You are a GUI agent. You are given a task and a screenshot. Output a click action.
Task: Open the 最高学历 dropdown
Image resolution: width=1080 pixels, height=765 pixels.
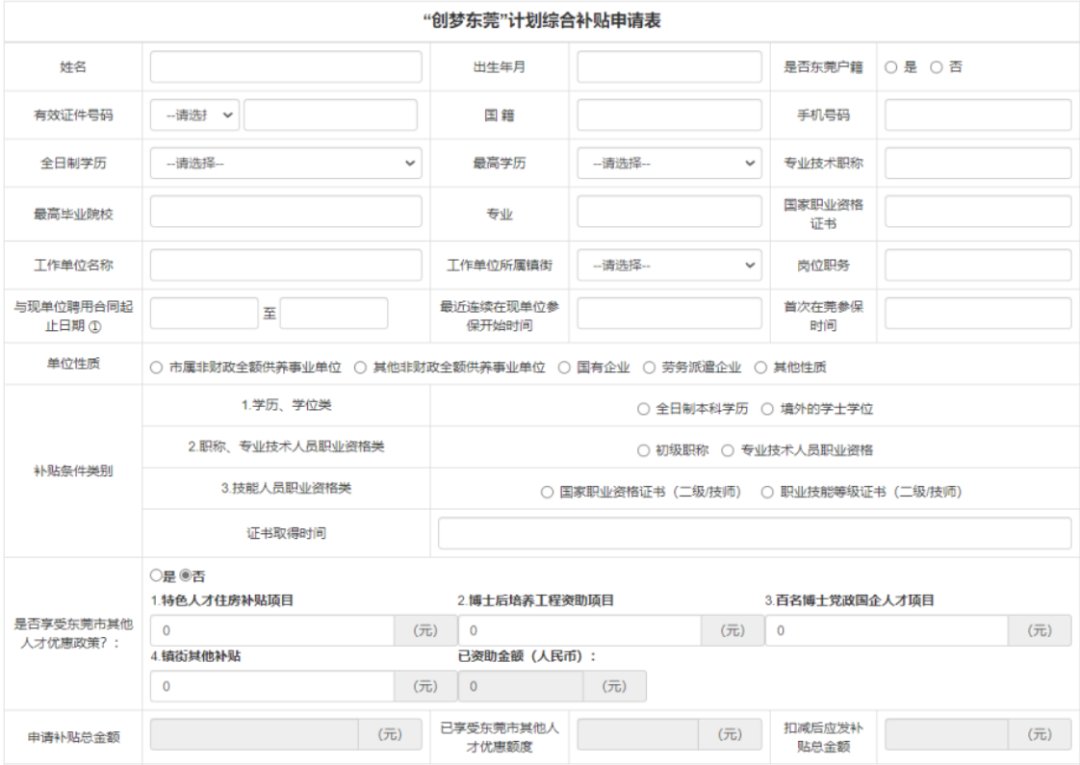[x=668, y=163]
